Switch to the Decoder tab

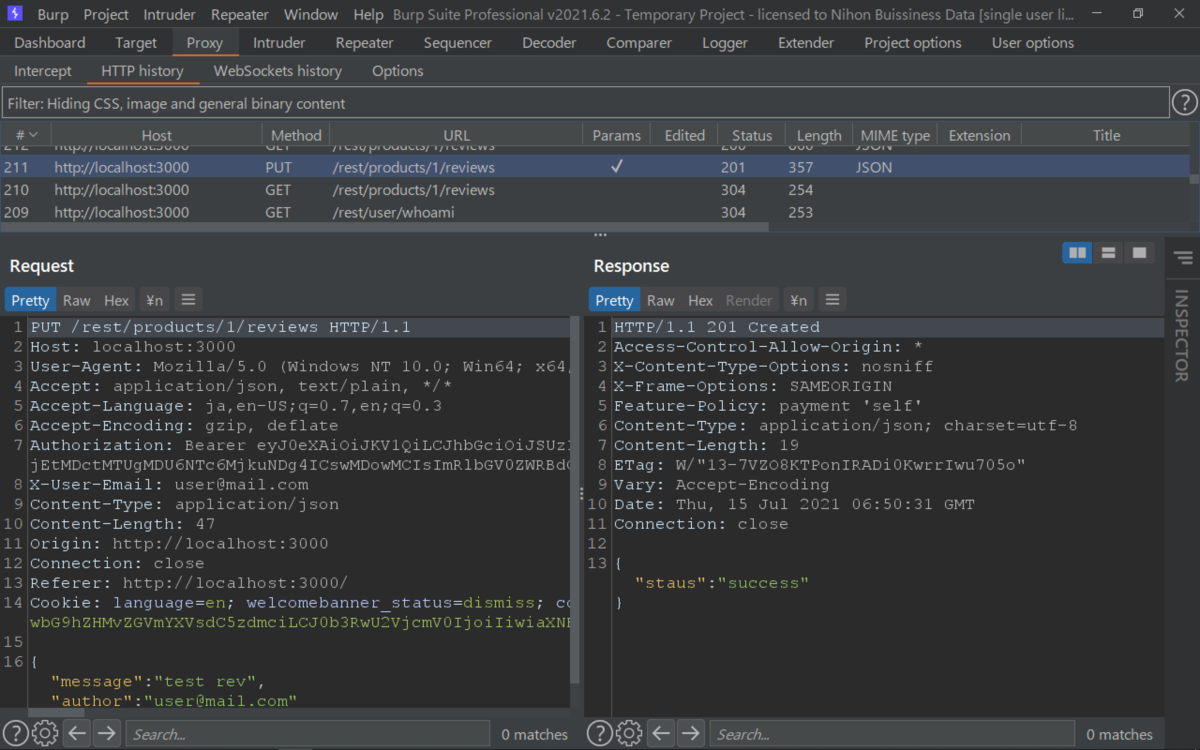point(549,43)
